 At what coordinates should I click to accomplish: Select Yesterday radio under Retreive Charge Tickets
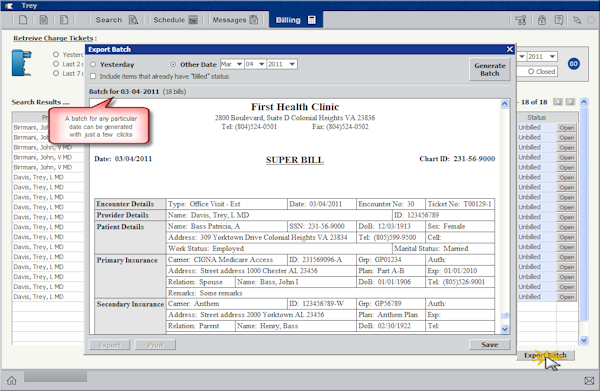[56, 54]
